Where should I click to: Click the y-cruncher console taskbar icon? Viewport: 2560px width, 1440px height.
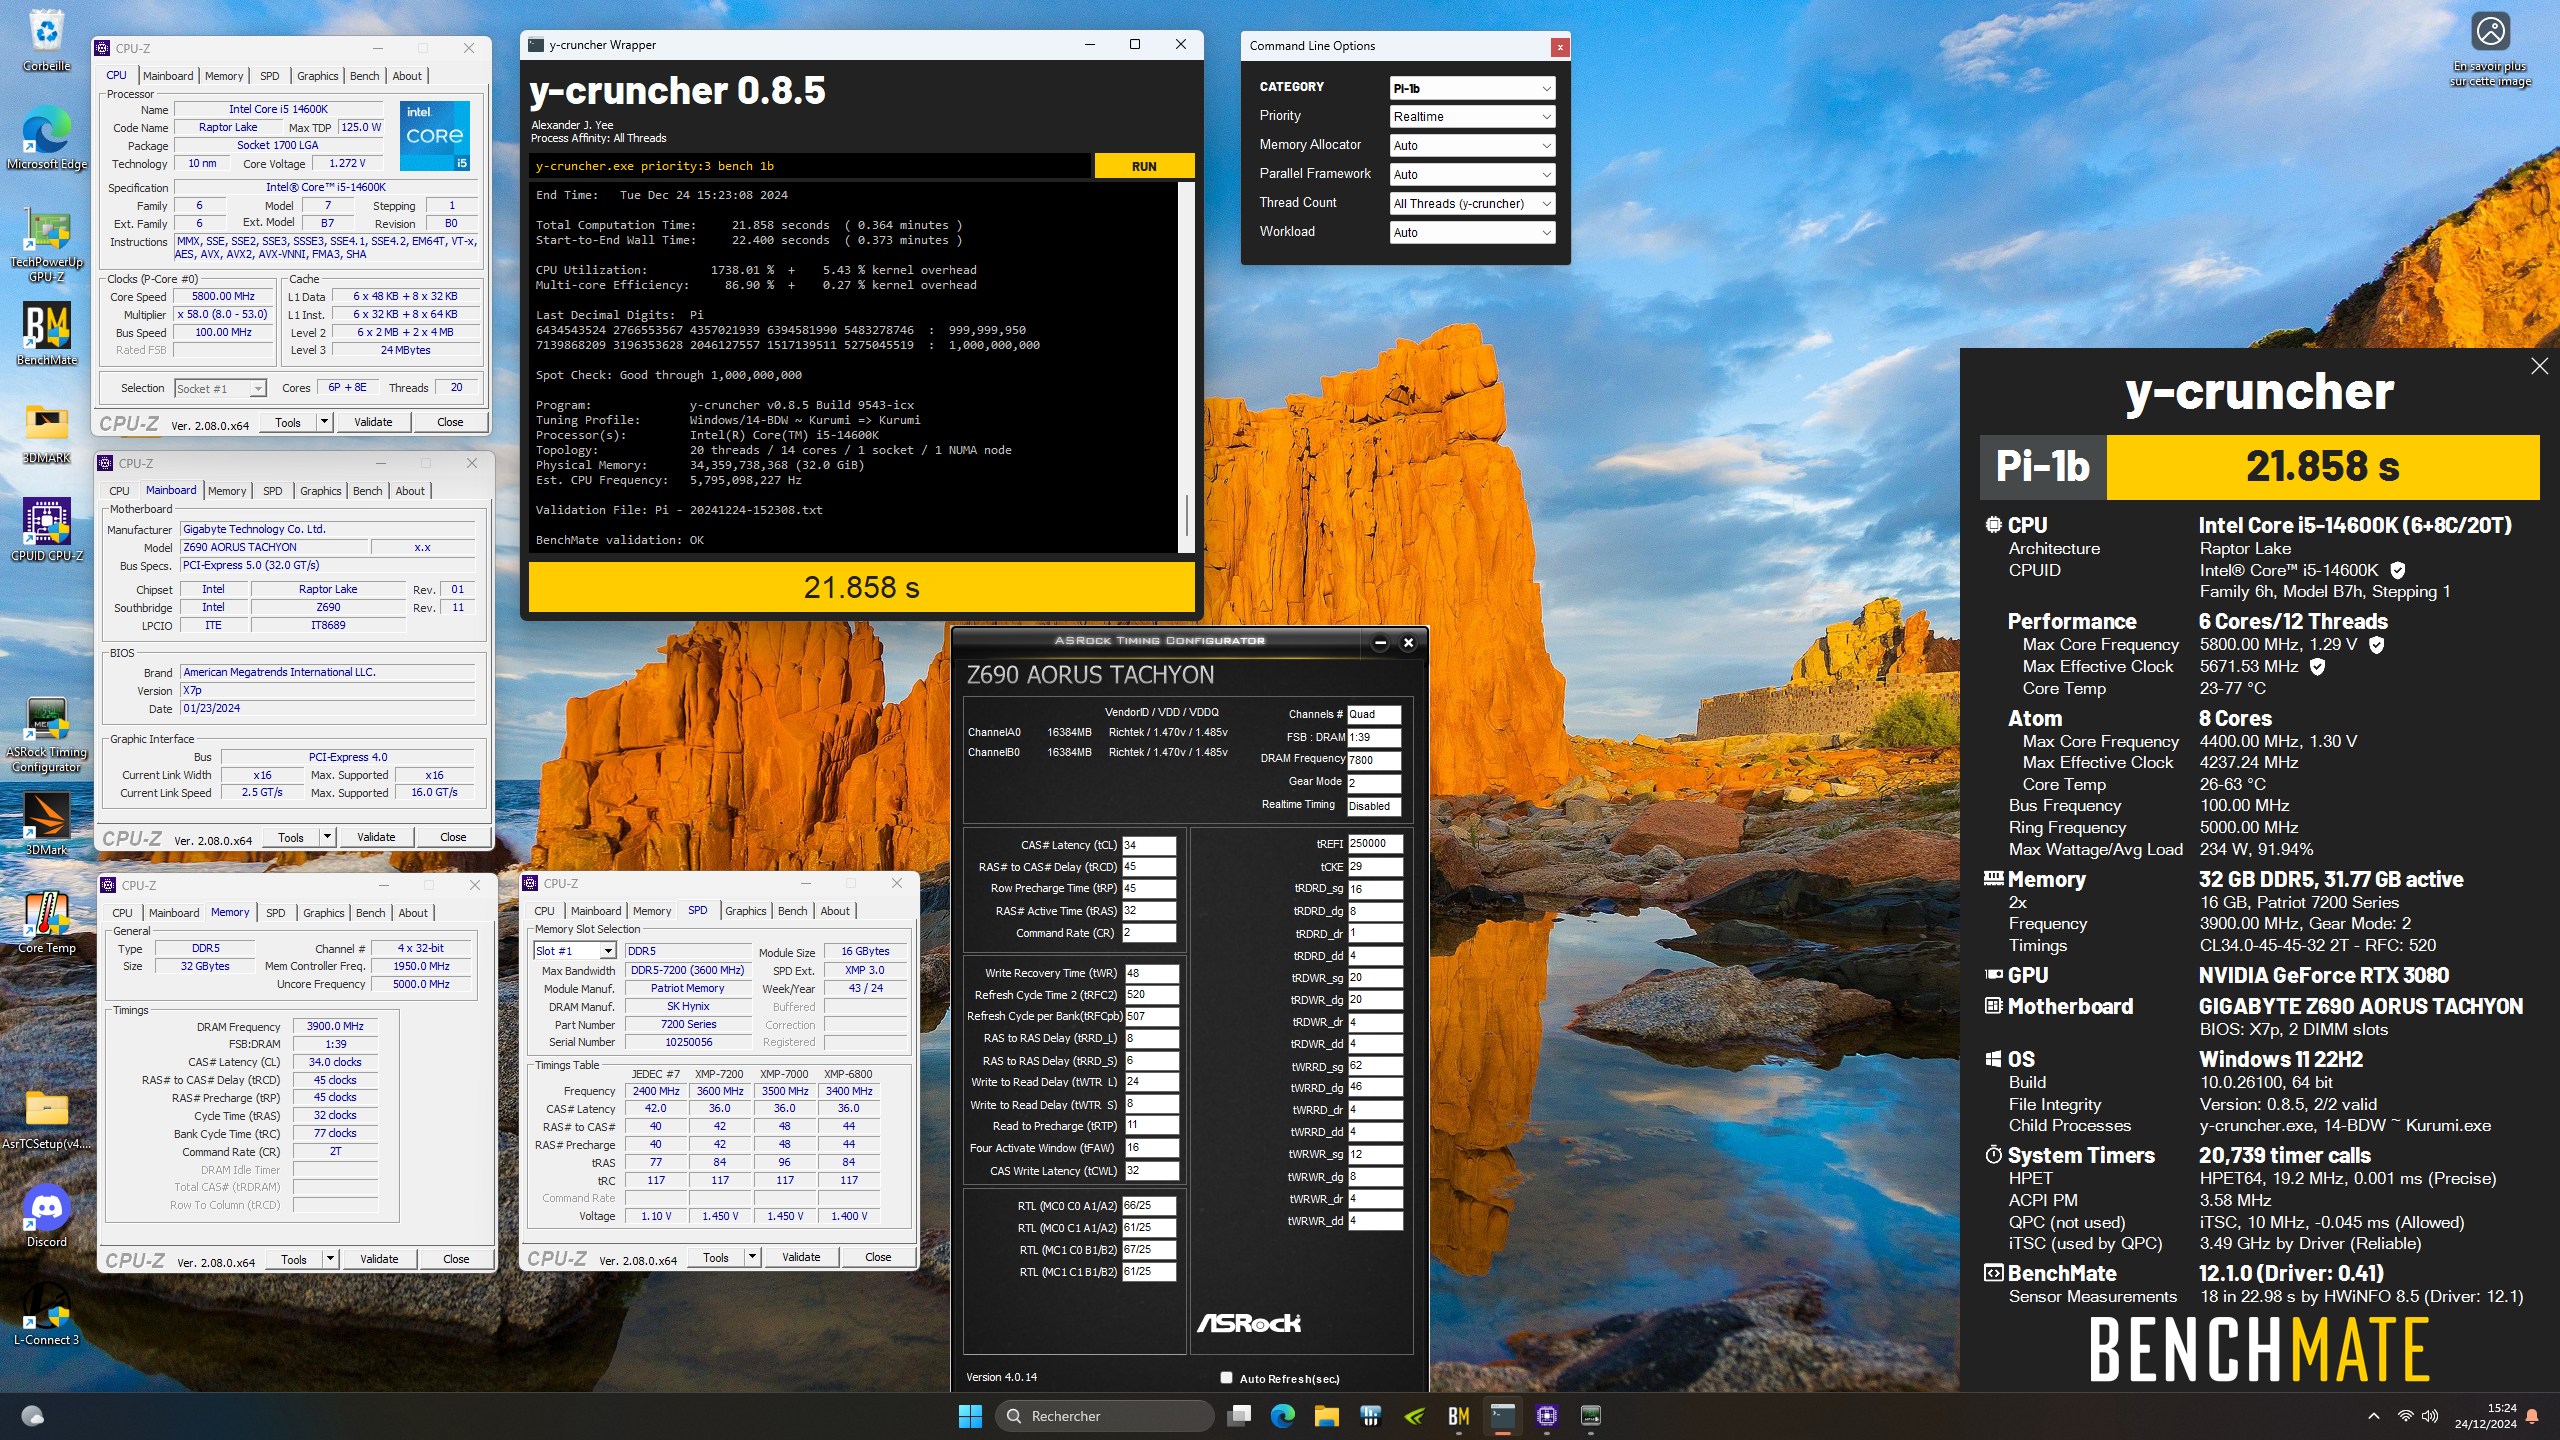(x=1503, y=1416)
